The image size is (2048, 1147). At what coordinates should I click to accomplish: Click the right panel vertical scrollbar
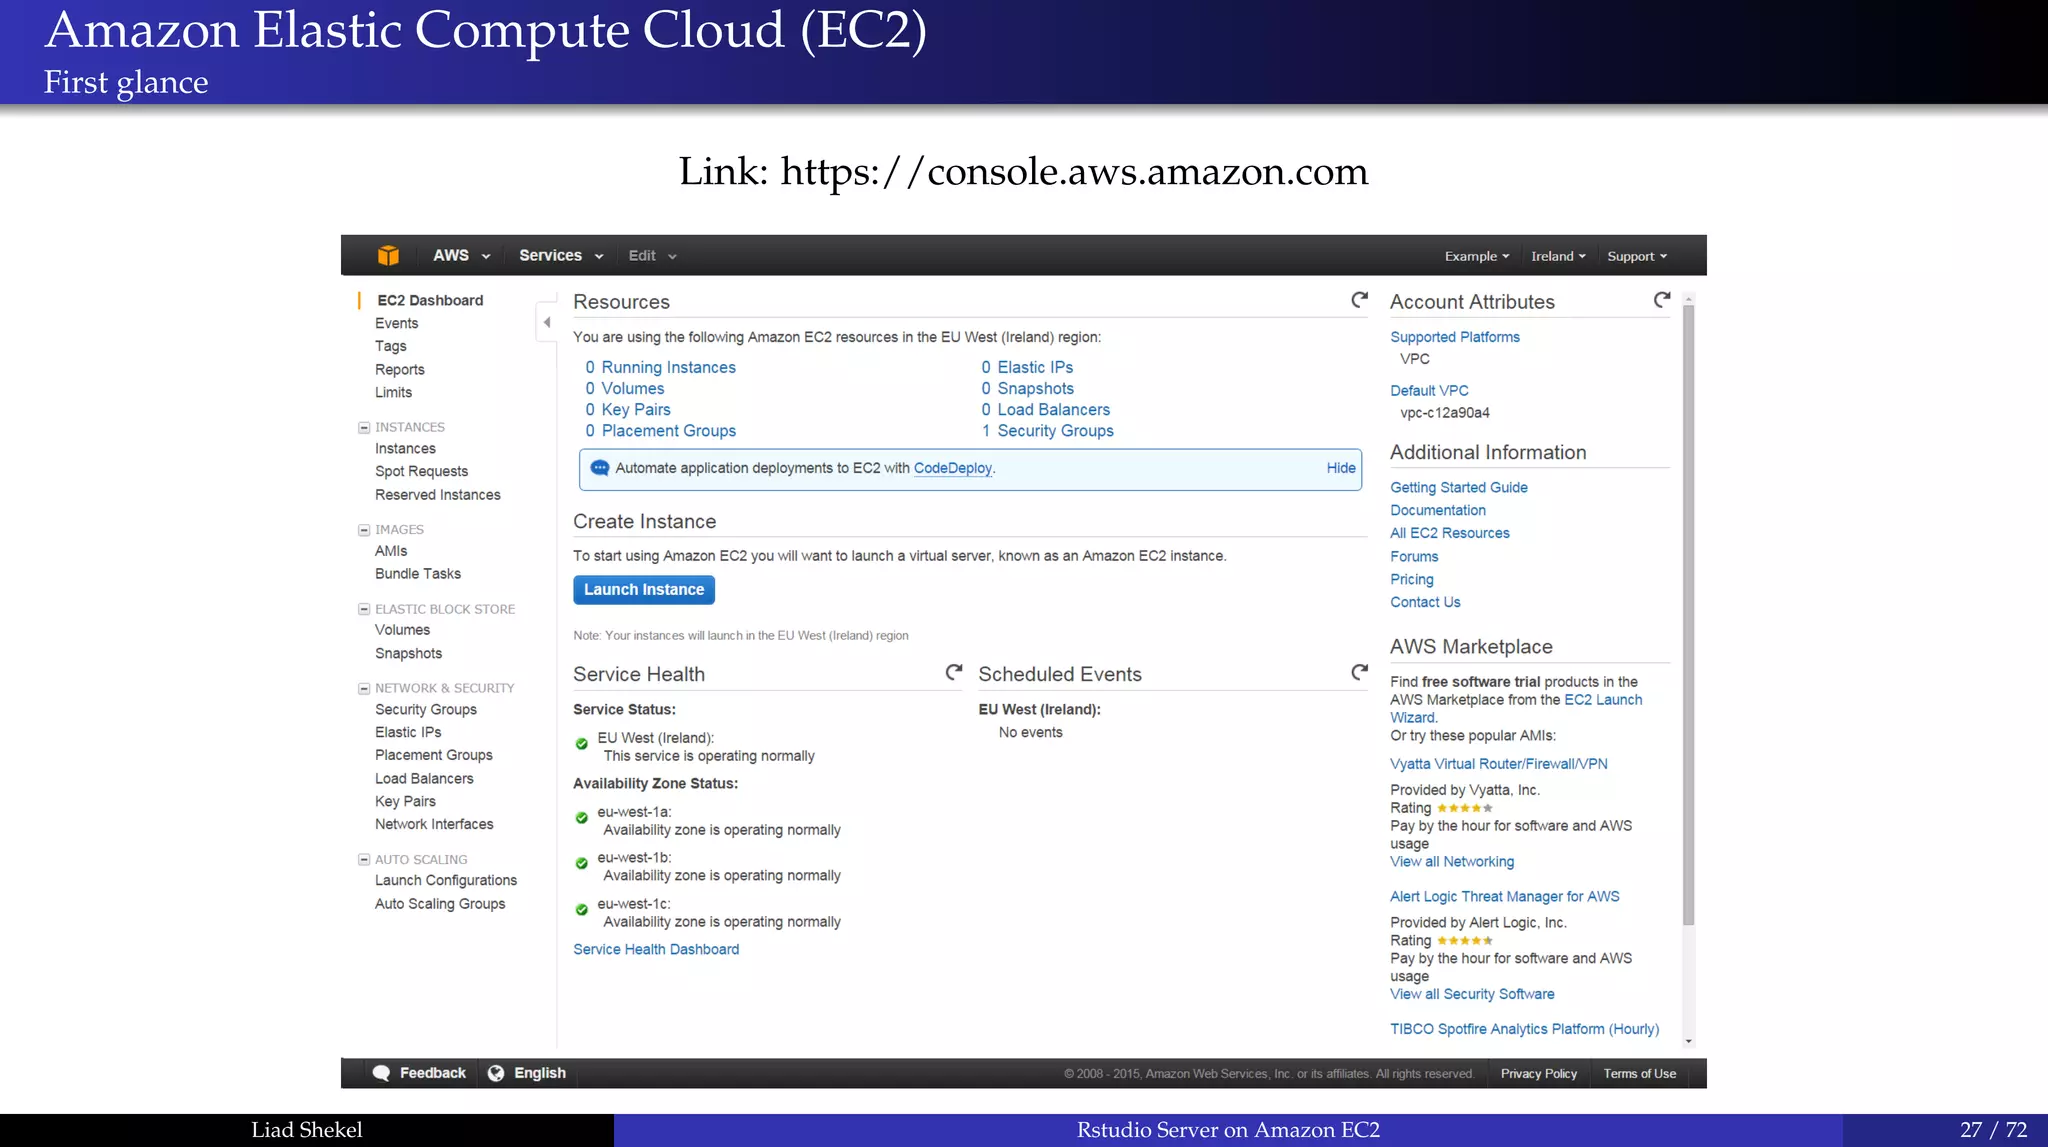click(x=1689, y=615)
